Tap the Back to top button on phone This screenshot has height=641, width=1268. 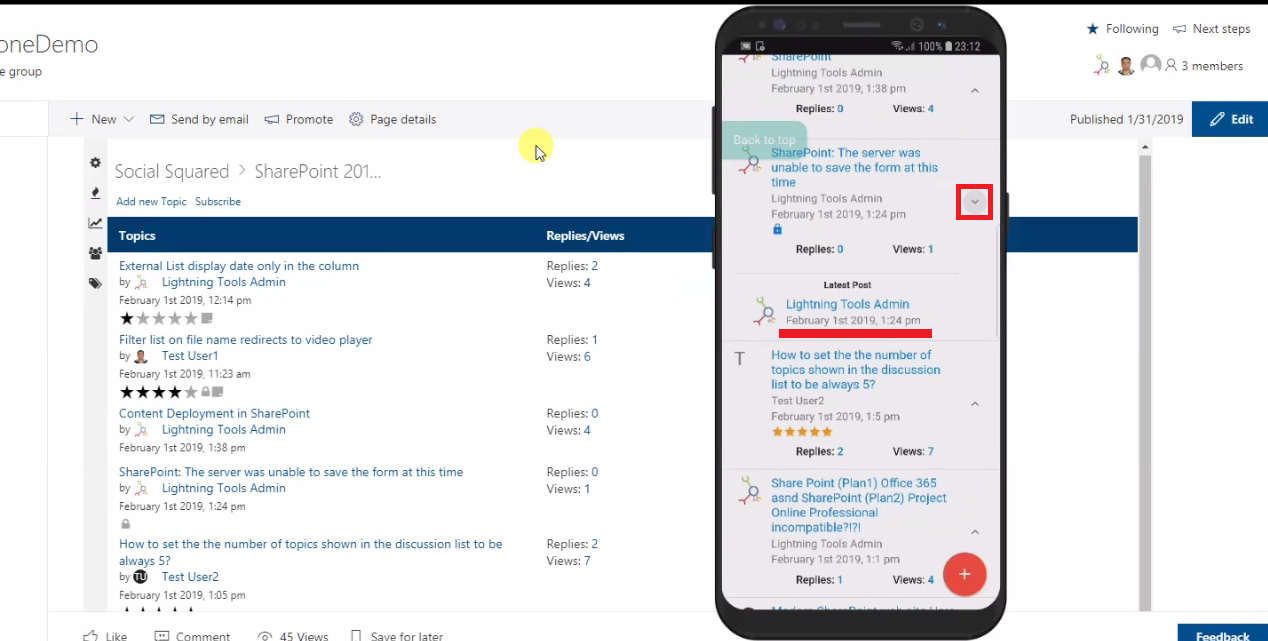coord(764,140)
